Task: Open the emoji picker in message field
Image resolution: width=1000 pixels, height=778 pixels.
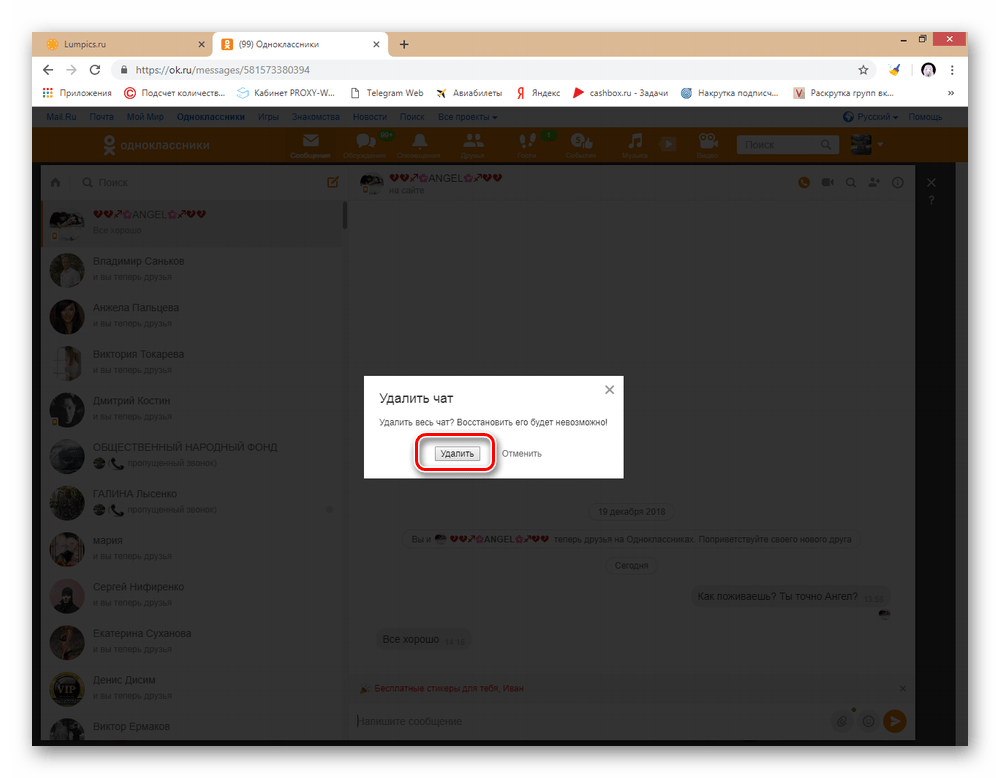Action: tap(868, 721)
